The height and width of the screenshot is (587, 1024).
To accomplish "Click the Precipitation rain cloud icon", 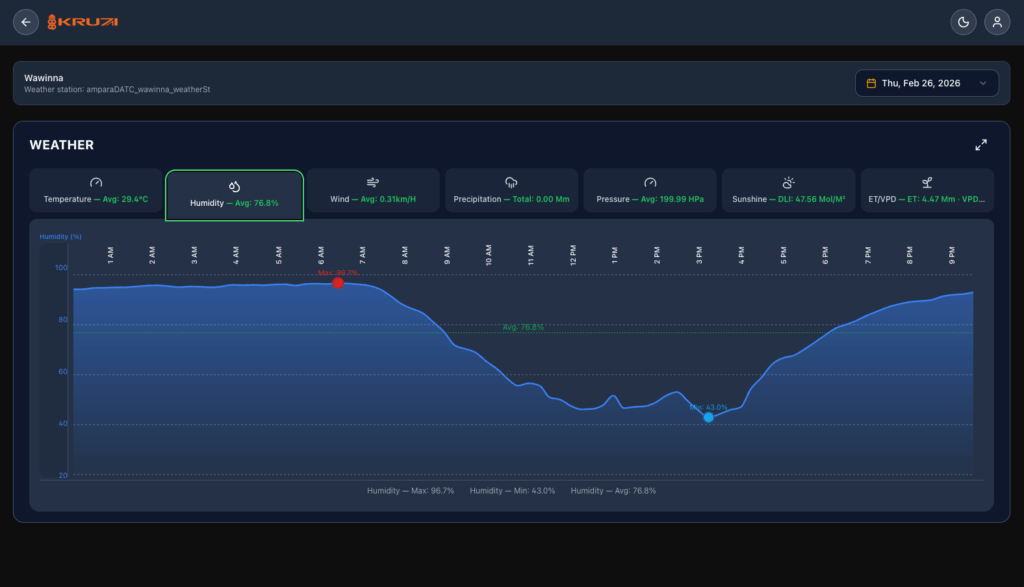I will [x=511, y=182].
